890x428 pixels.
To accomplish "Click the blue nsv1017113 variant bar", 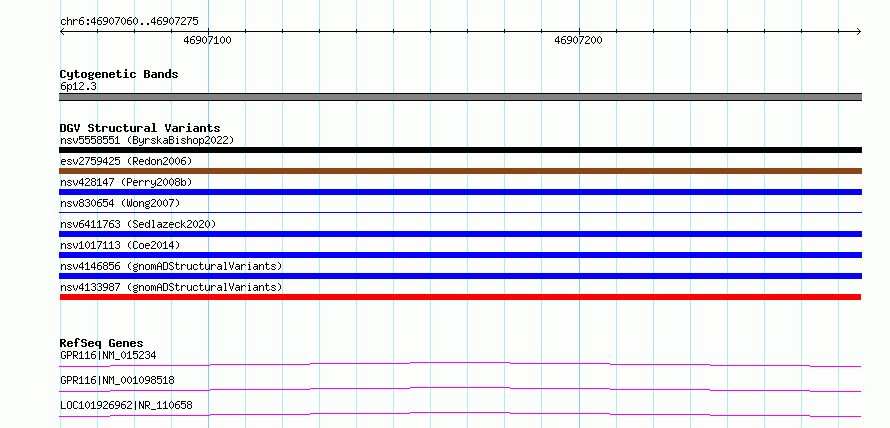I will tap(460, 255).
